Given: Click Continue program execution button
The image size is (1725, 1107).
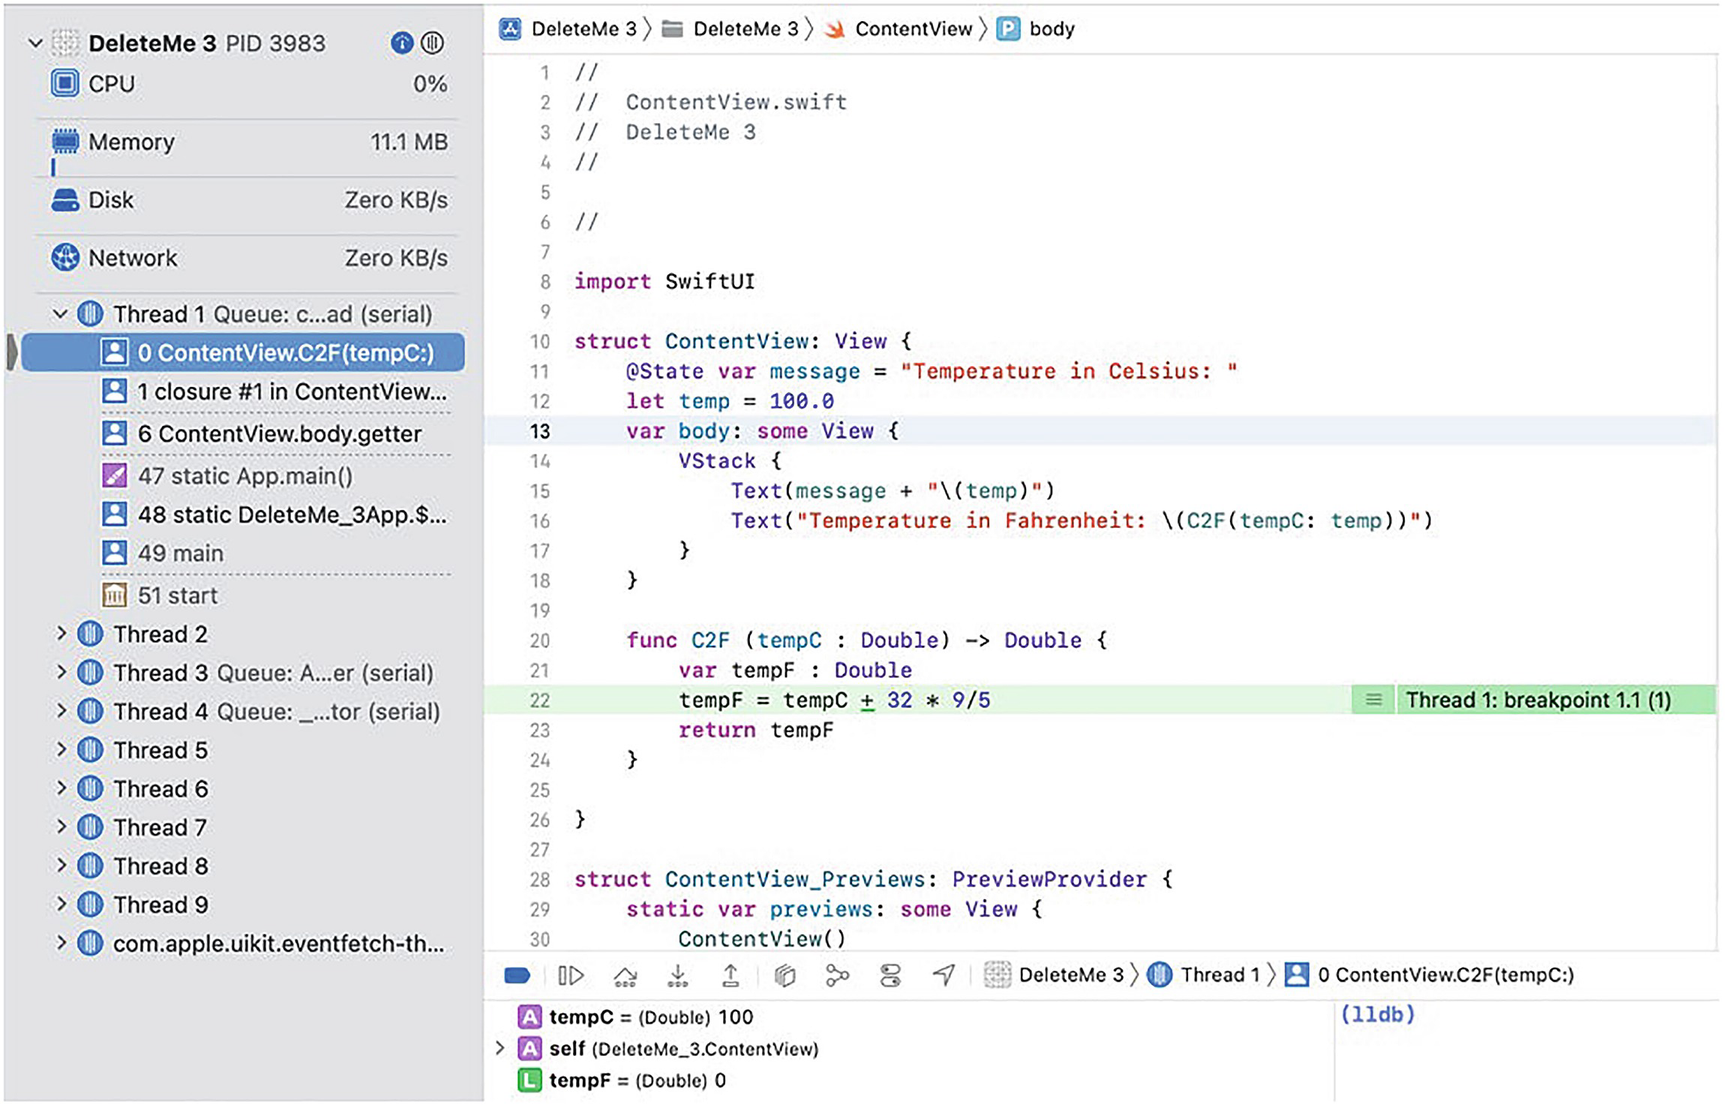Looking at the screenshot, I should coord(571,975).
